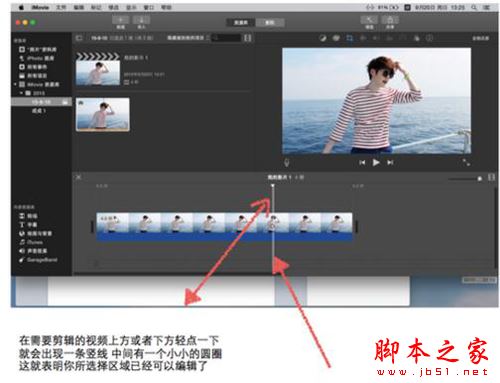Open the Volume adjustment icon
The width and height of the screenshot is (500, 383).
pos(376,38)
